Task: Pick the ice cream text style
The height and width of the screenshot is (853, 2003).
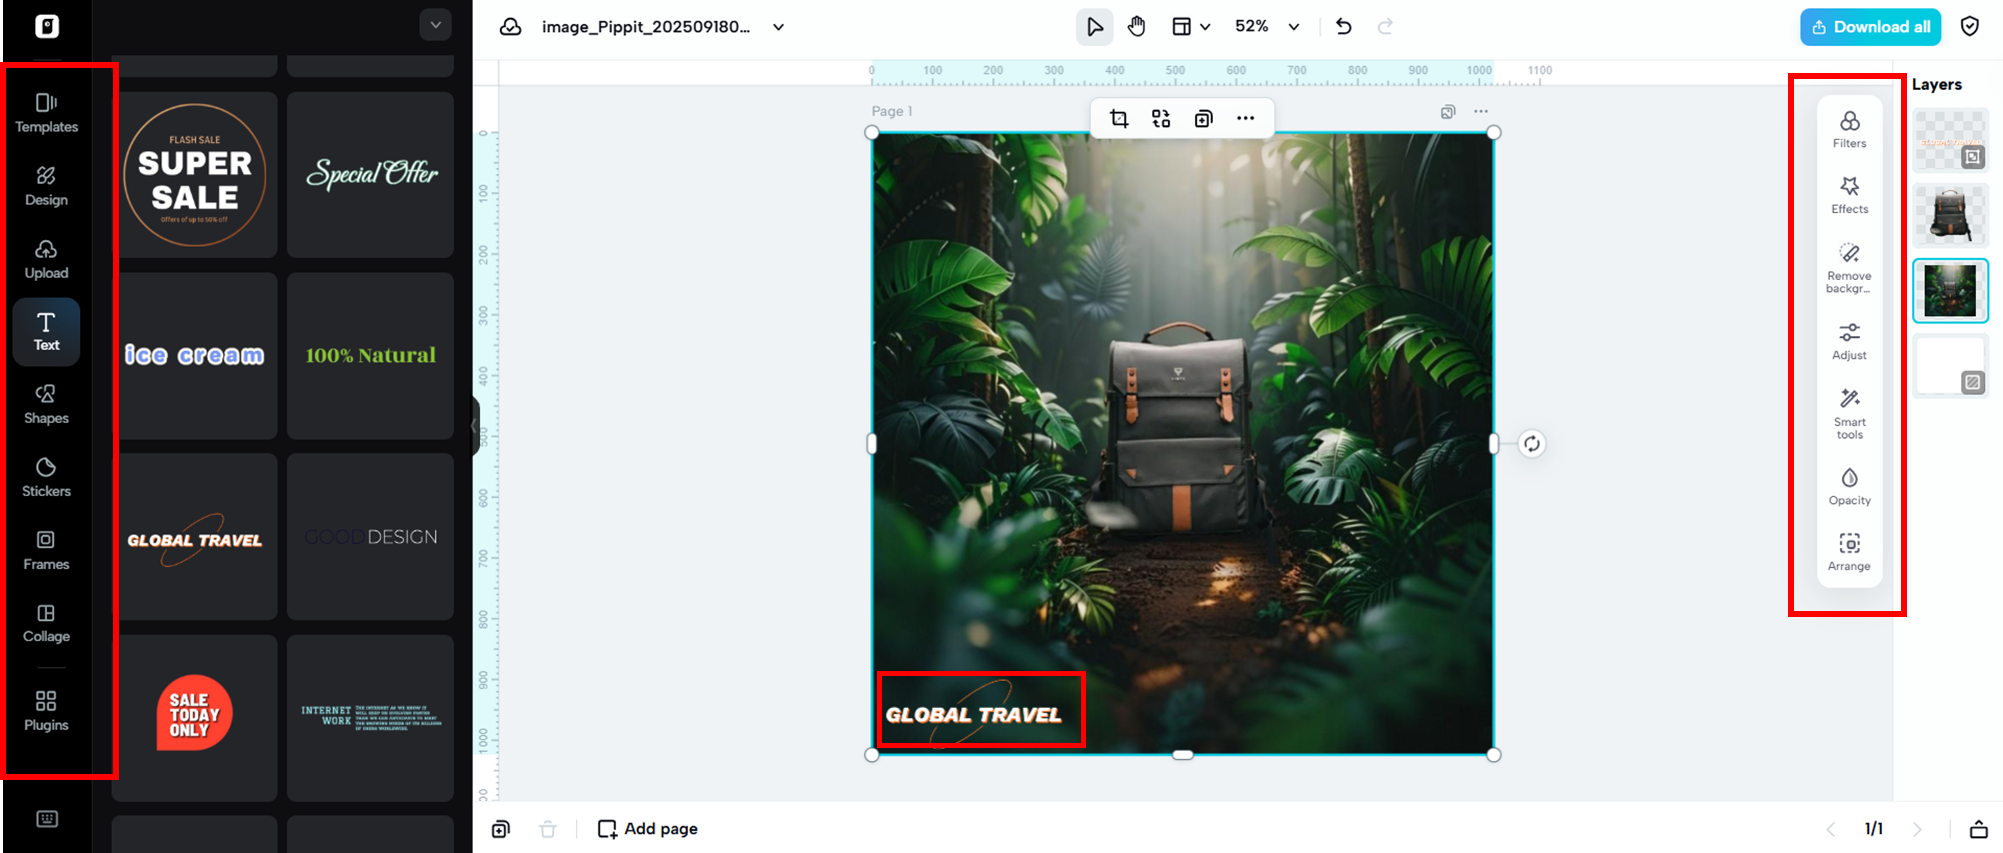Action: [x=195, y=356]
